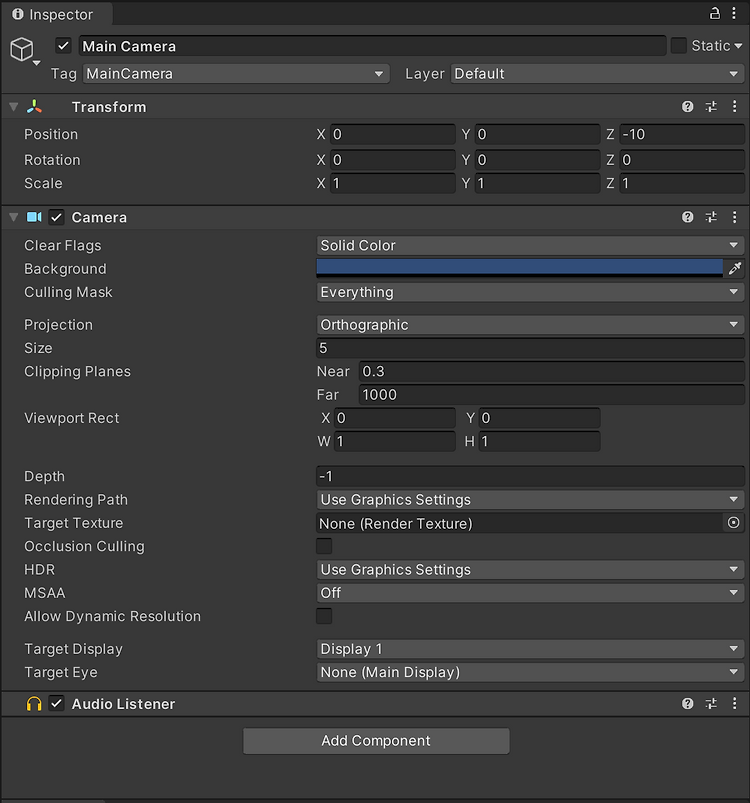750x803 pixels.
Task: Open the Tag dropdown MainCamera
Action: click(236, 74)
